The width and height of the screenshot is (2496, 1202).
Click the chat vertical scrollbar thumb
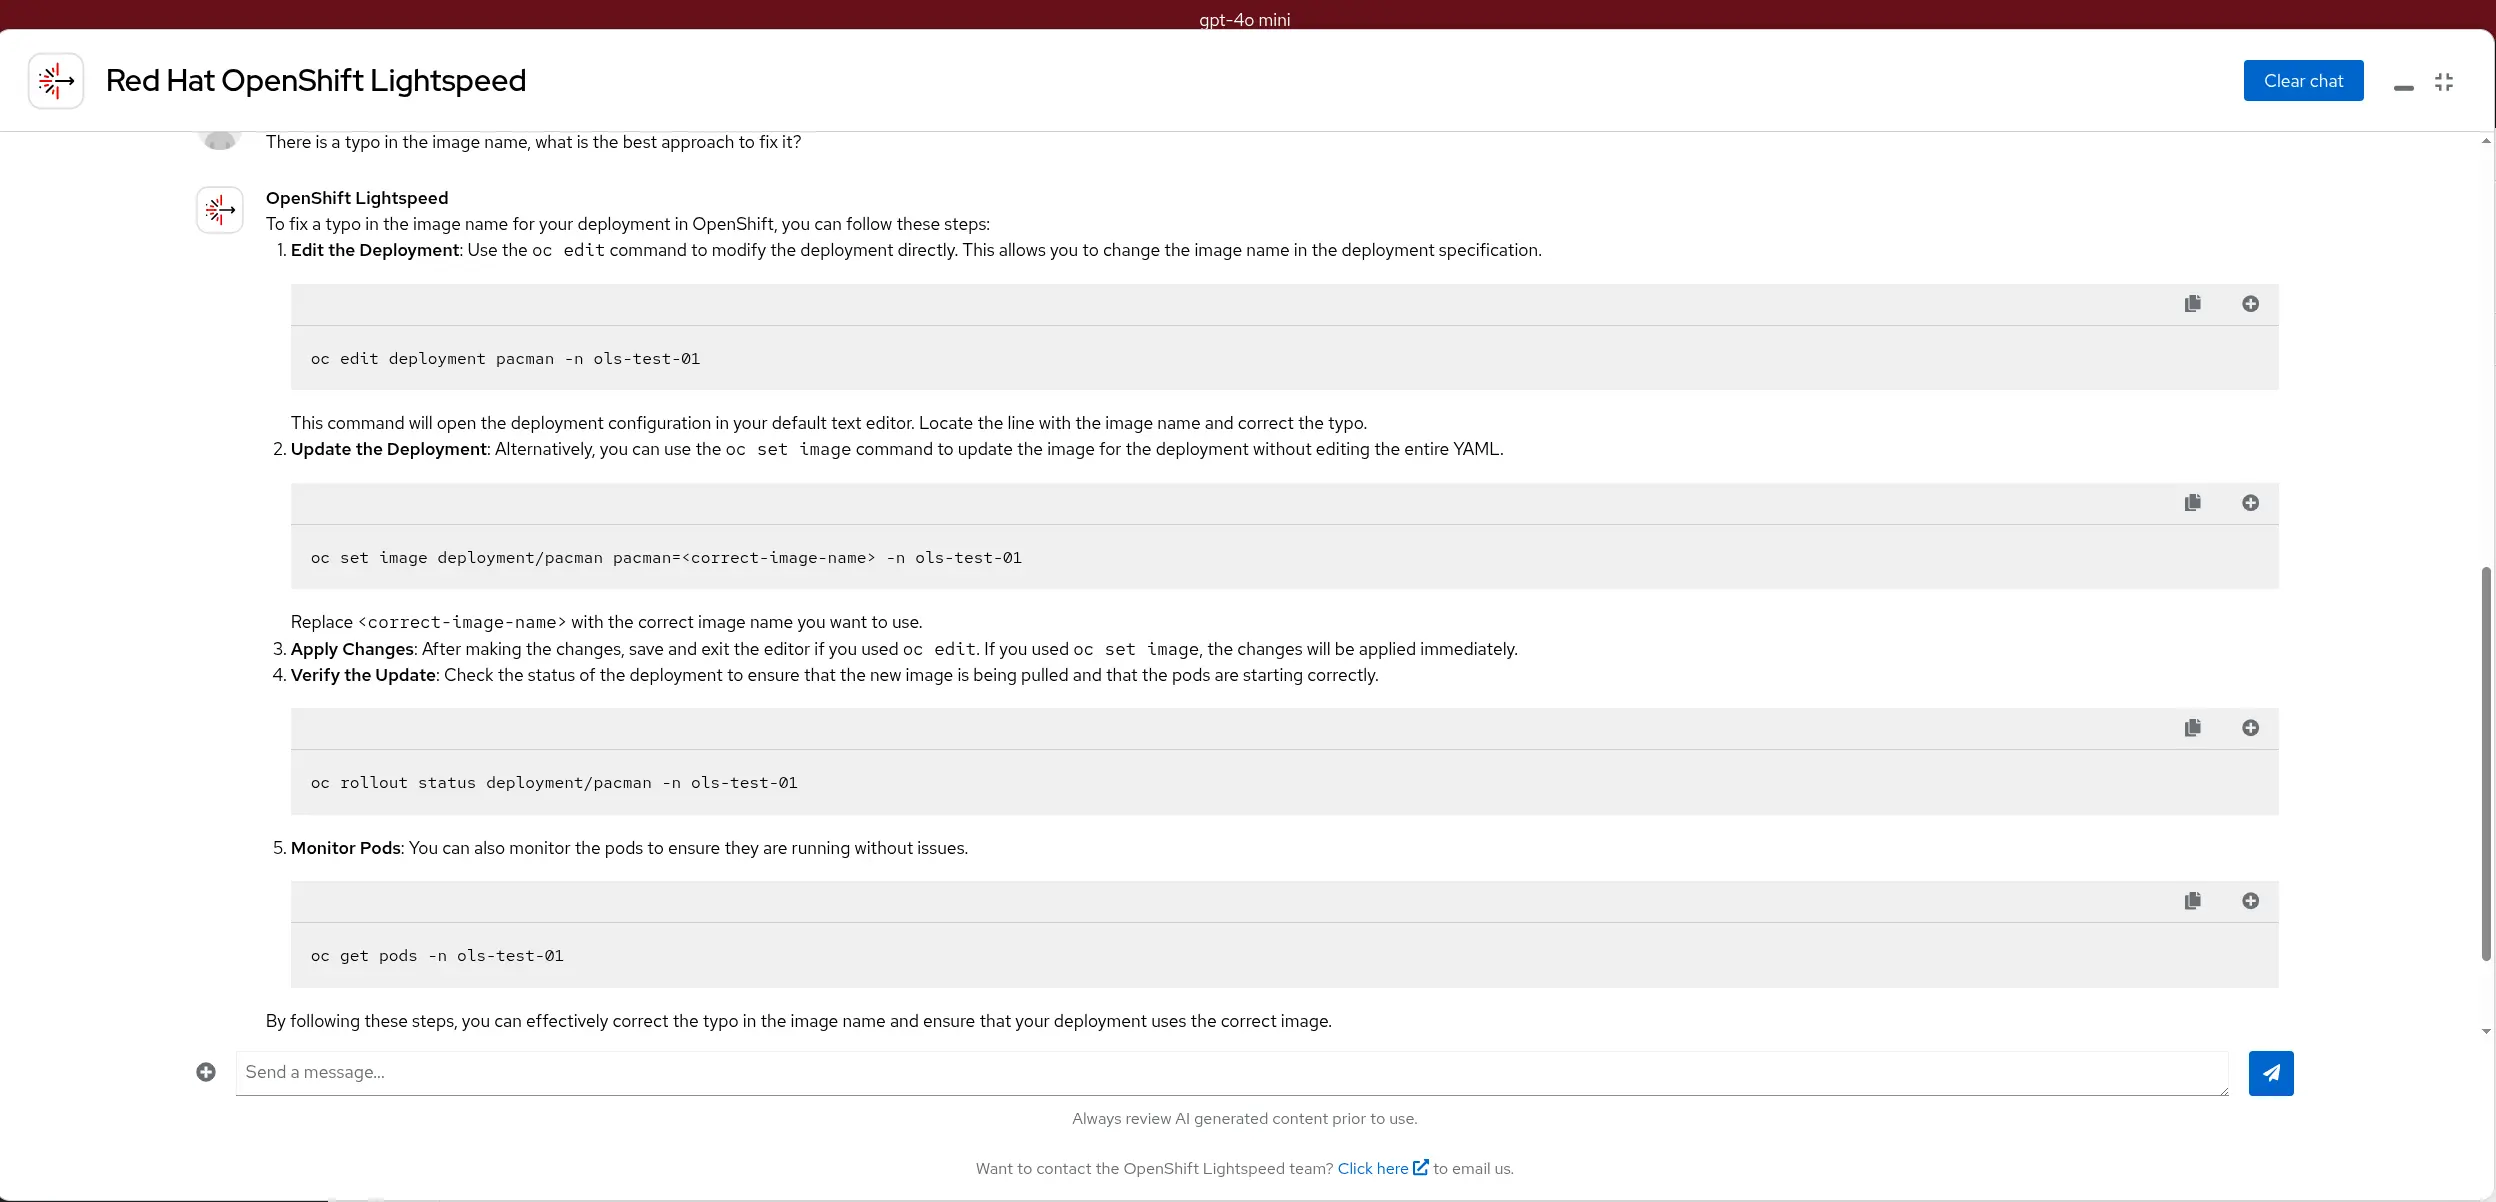[2486, 764]
